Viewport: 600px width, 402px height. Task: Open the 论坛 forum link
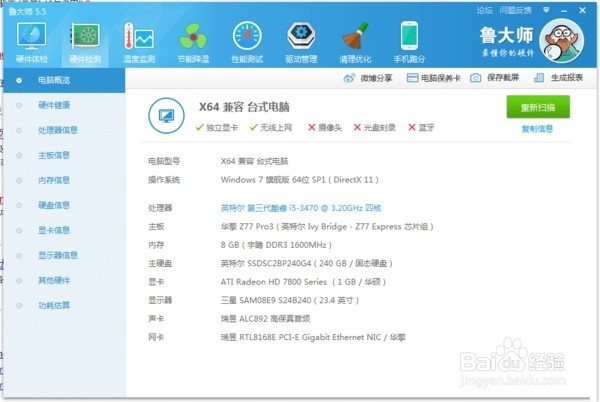point(484,10)
